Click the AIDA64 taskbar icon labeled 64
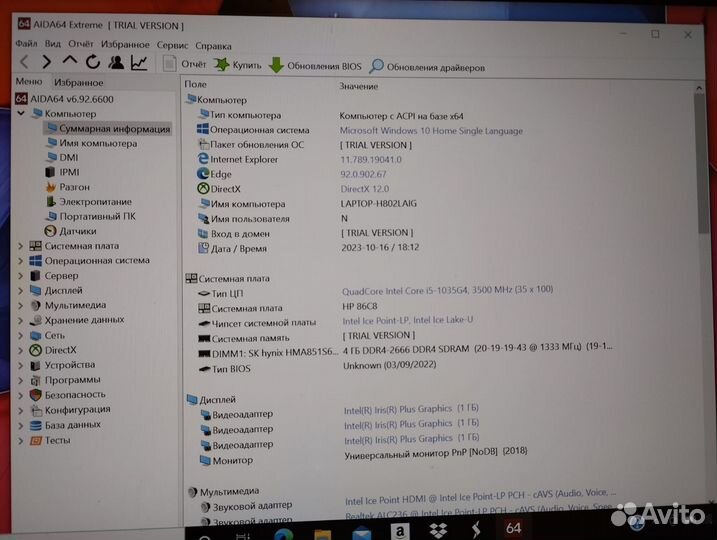The height and width of the screenshot is (540, 717). tap(513, 528)
